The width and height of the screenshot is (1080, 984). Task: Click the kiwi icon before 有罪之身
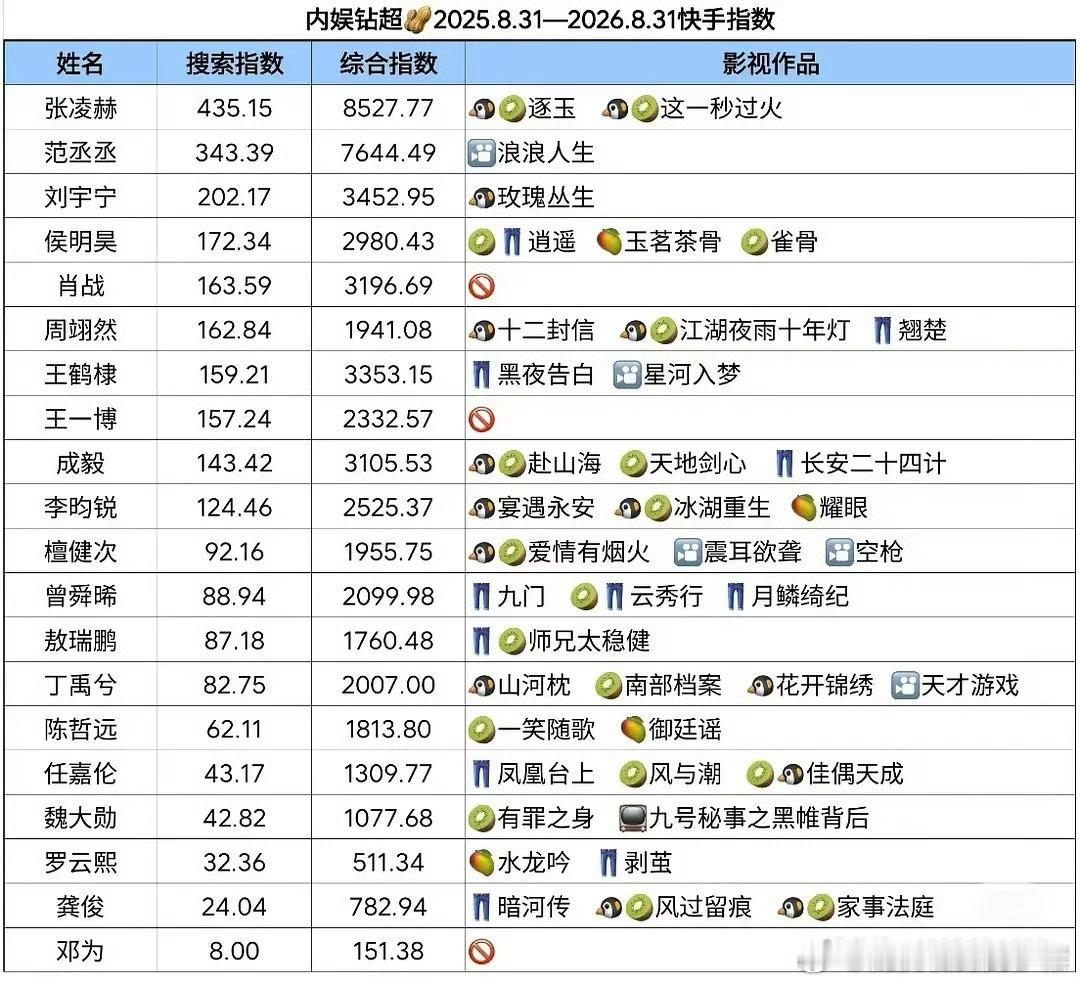coord(481,819)
